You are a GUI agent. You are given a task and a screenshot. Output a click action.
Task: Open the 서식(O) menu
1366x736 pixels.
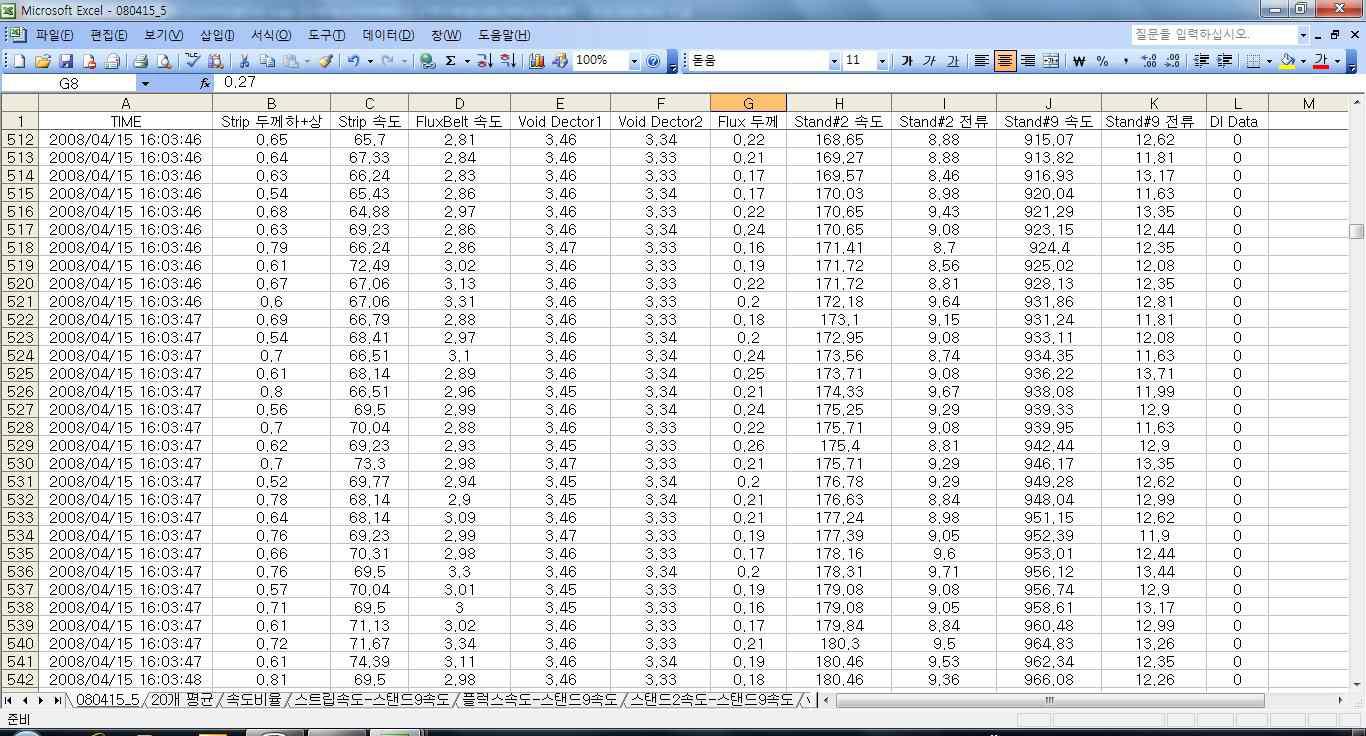[270, 35]
